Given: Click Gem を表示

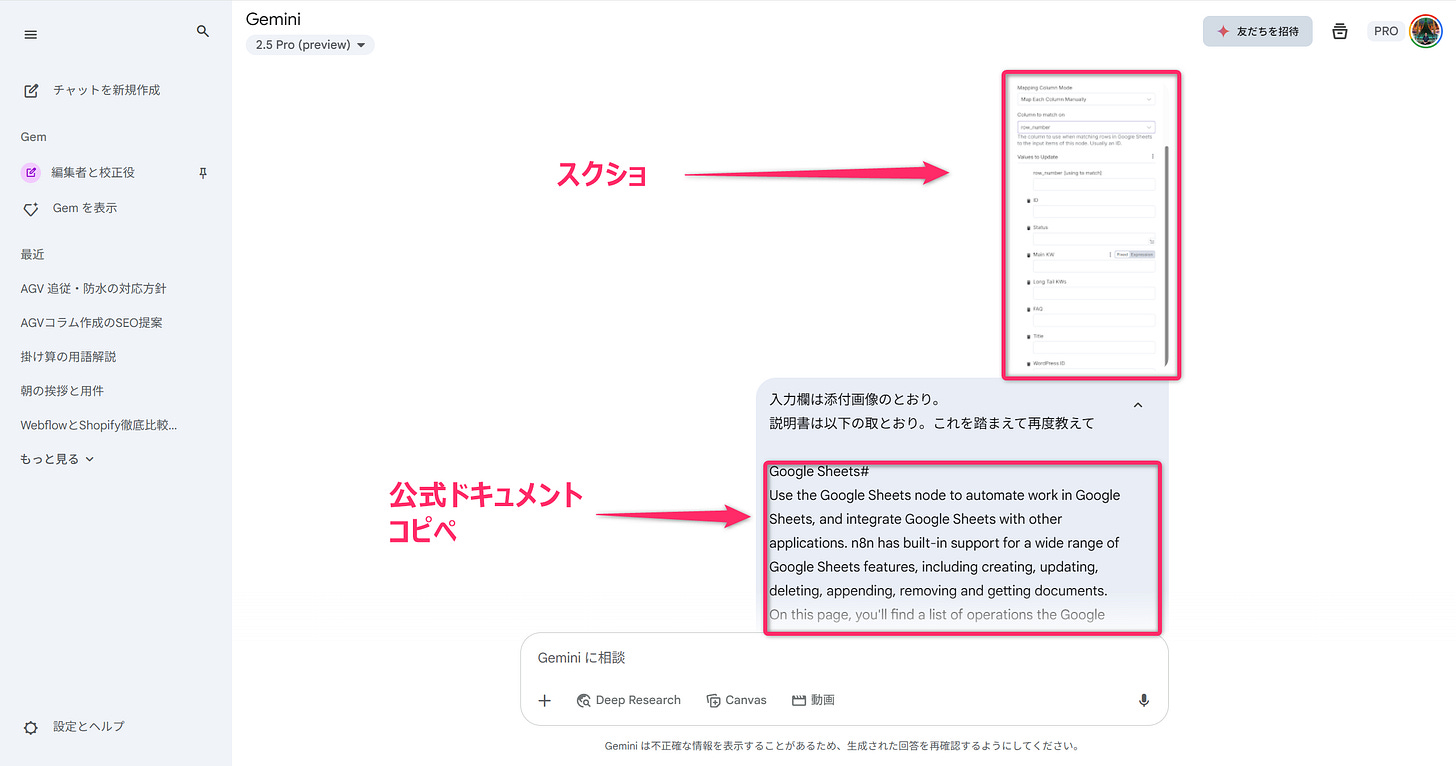Looking at the screenshot, I should pyautogui.click(x=85, y=208).
